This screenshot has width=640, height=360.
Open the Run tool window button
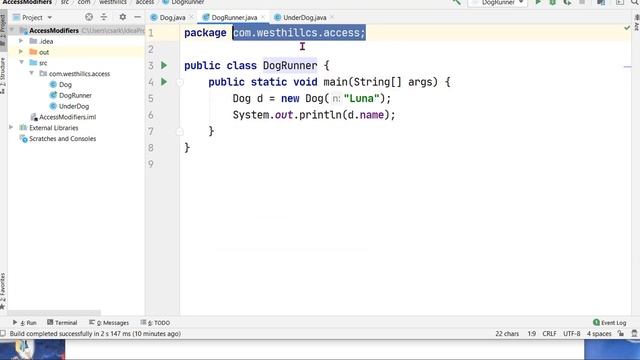pyautogui.click(x=25, y=322)
